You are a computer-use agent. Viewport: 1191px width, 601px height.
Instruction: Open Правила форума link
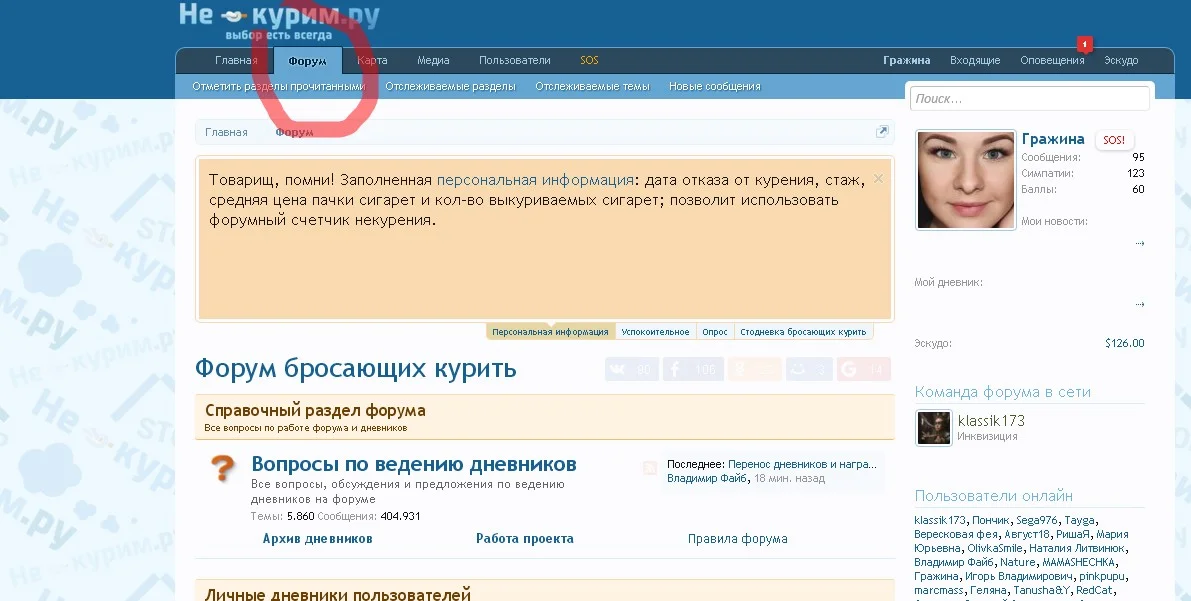click(738, 538)
